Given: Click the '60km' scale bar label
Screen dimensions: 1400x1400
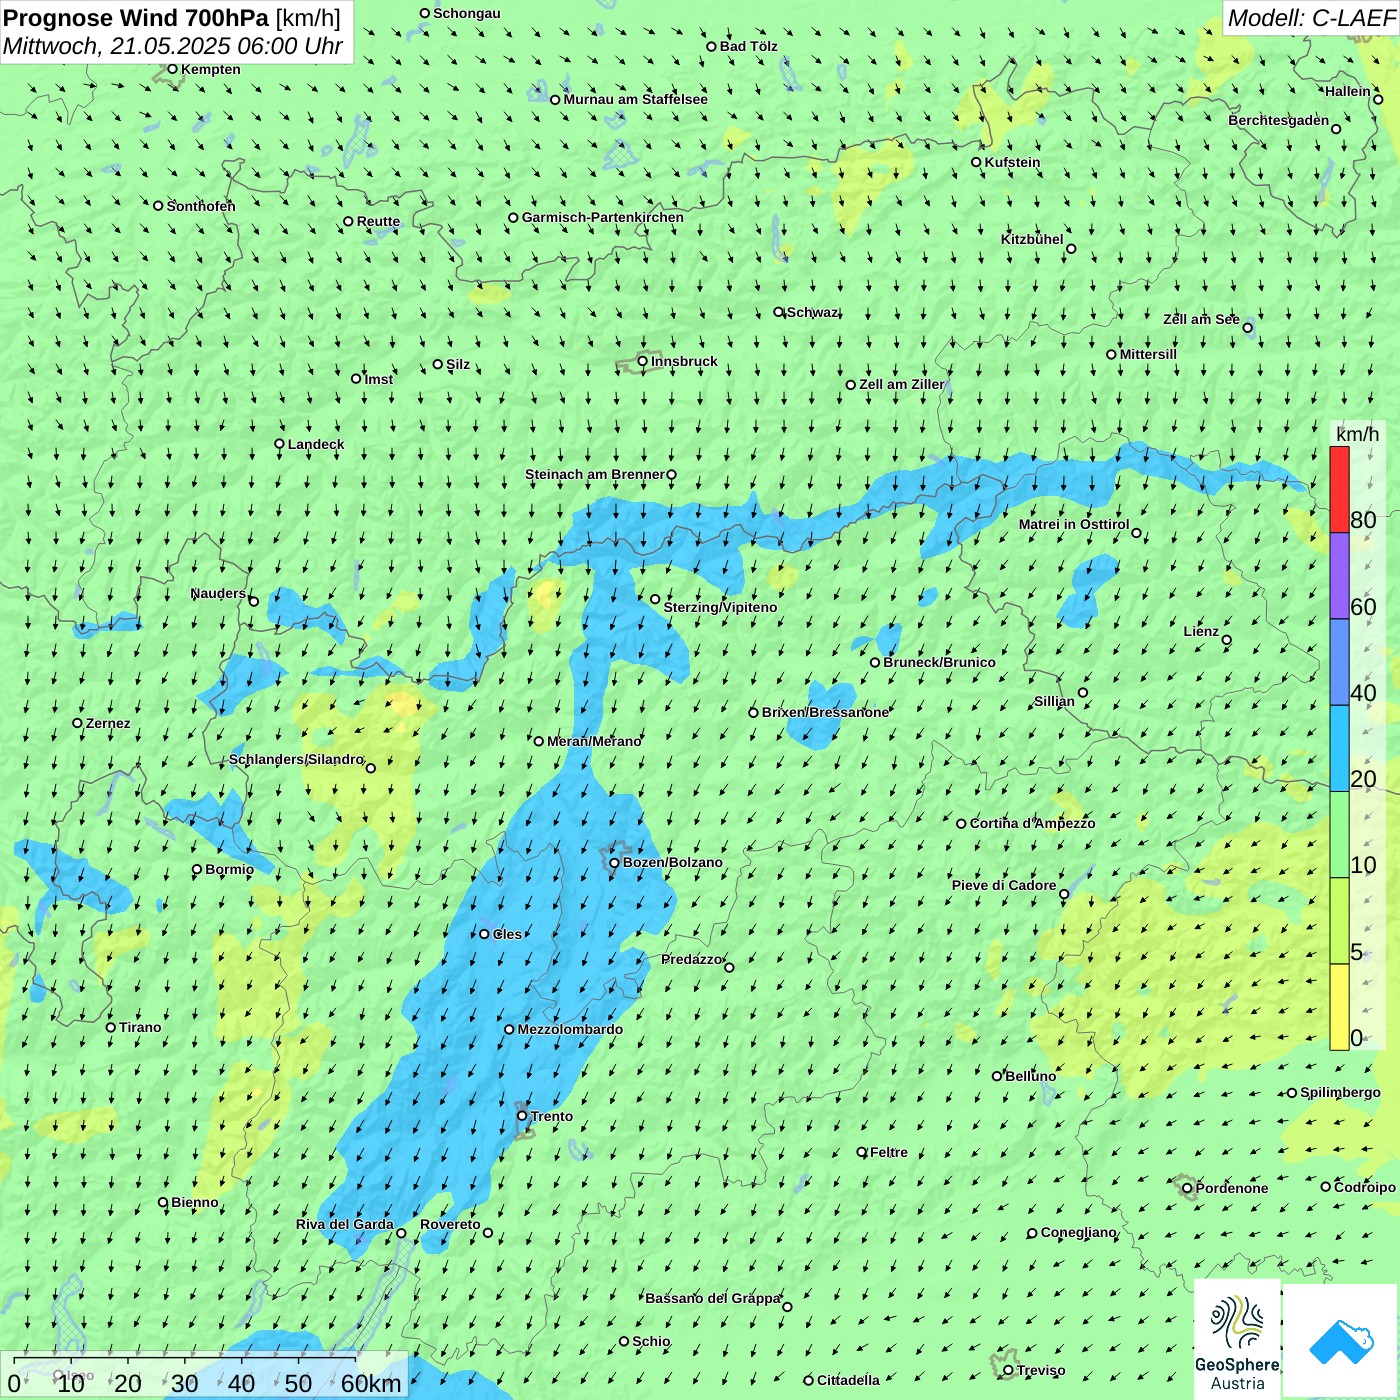Looking at the screenshot, I should tap(371, 1383).
